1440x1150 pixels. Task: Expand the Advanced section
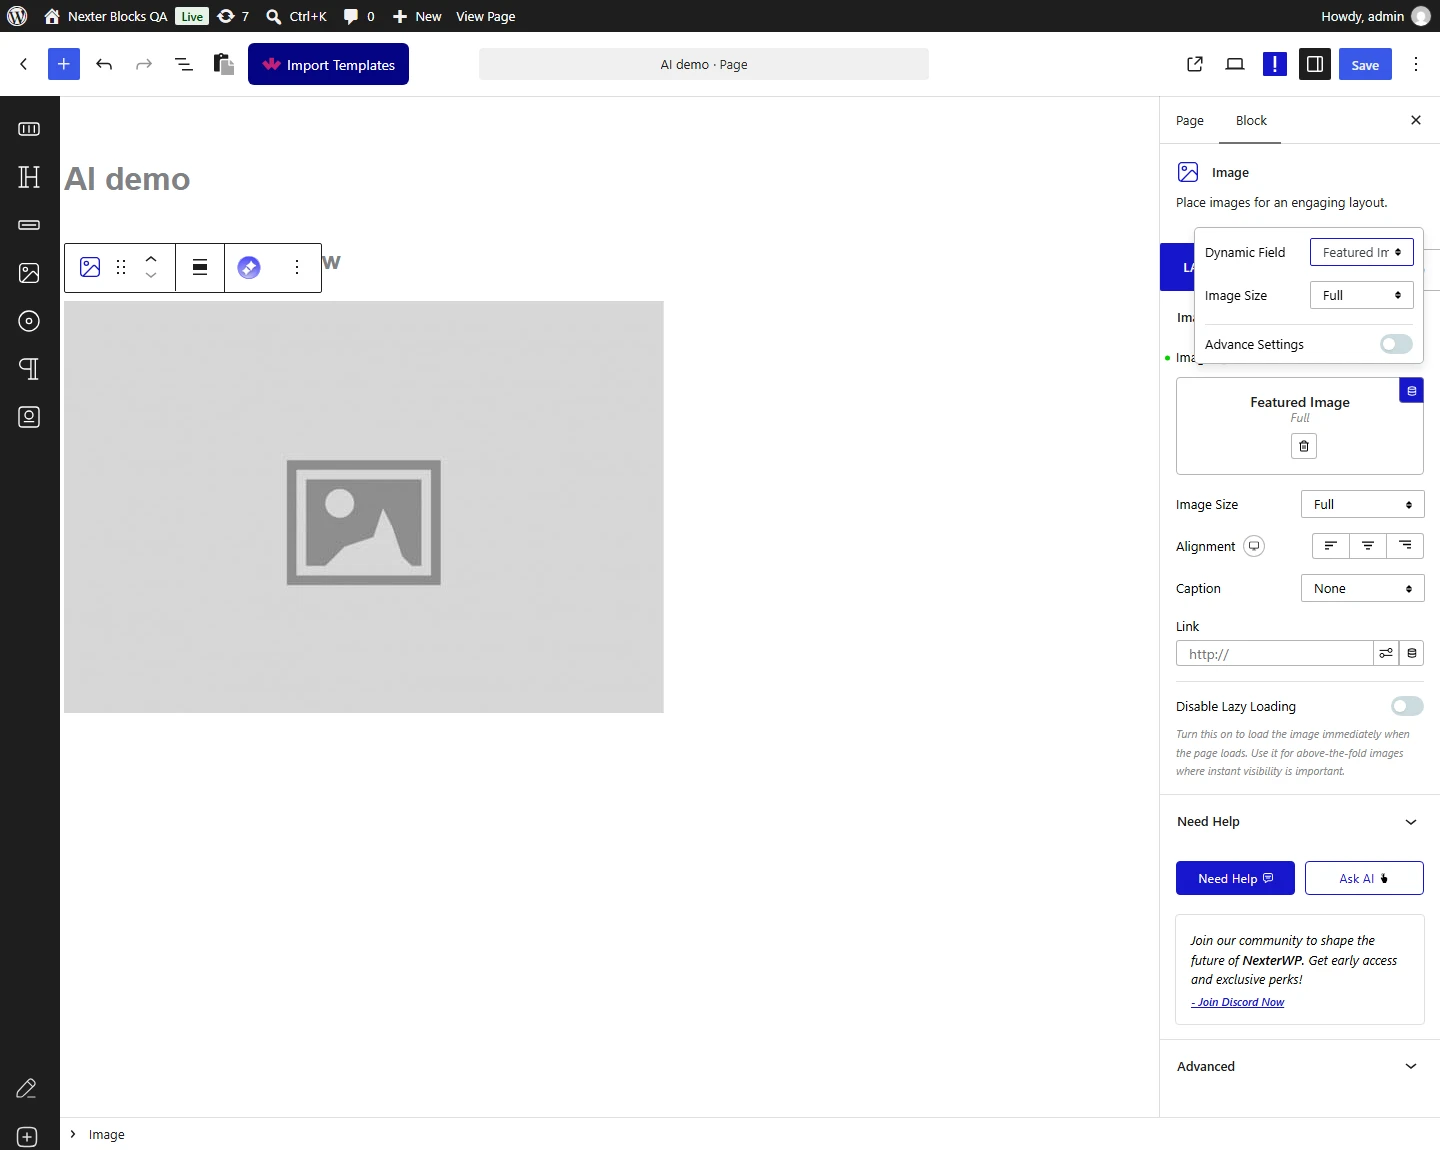coord(1300,1066)
